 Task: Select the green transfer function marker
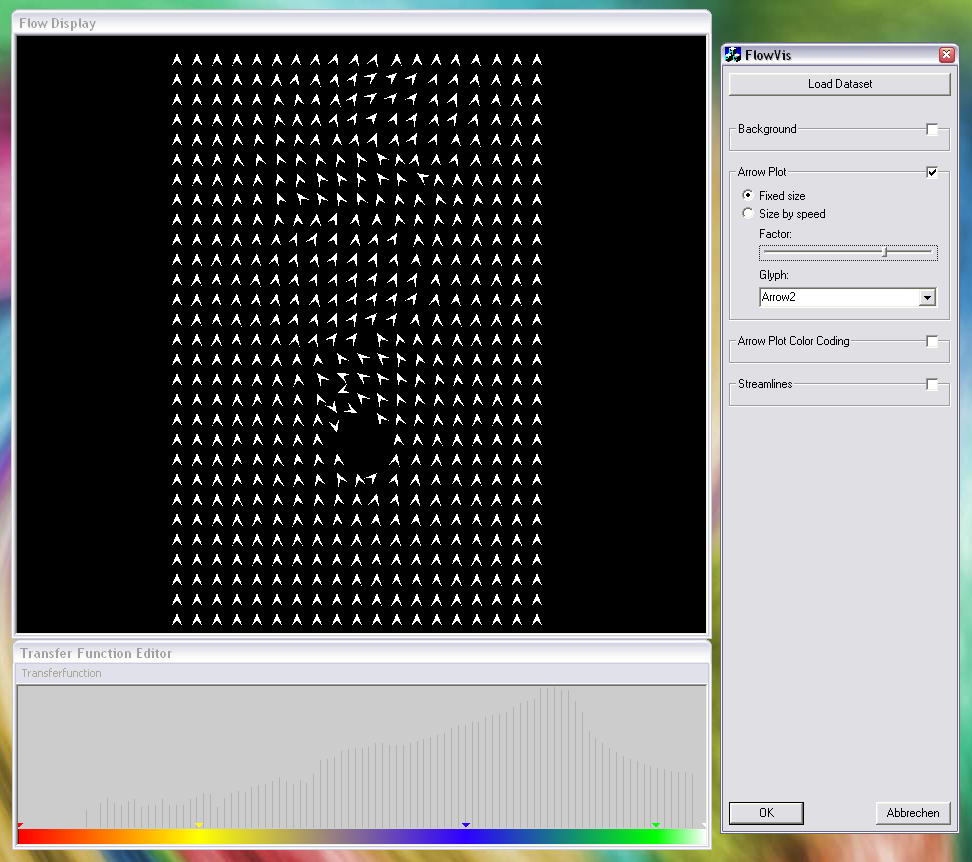[x=656, y=825]
